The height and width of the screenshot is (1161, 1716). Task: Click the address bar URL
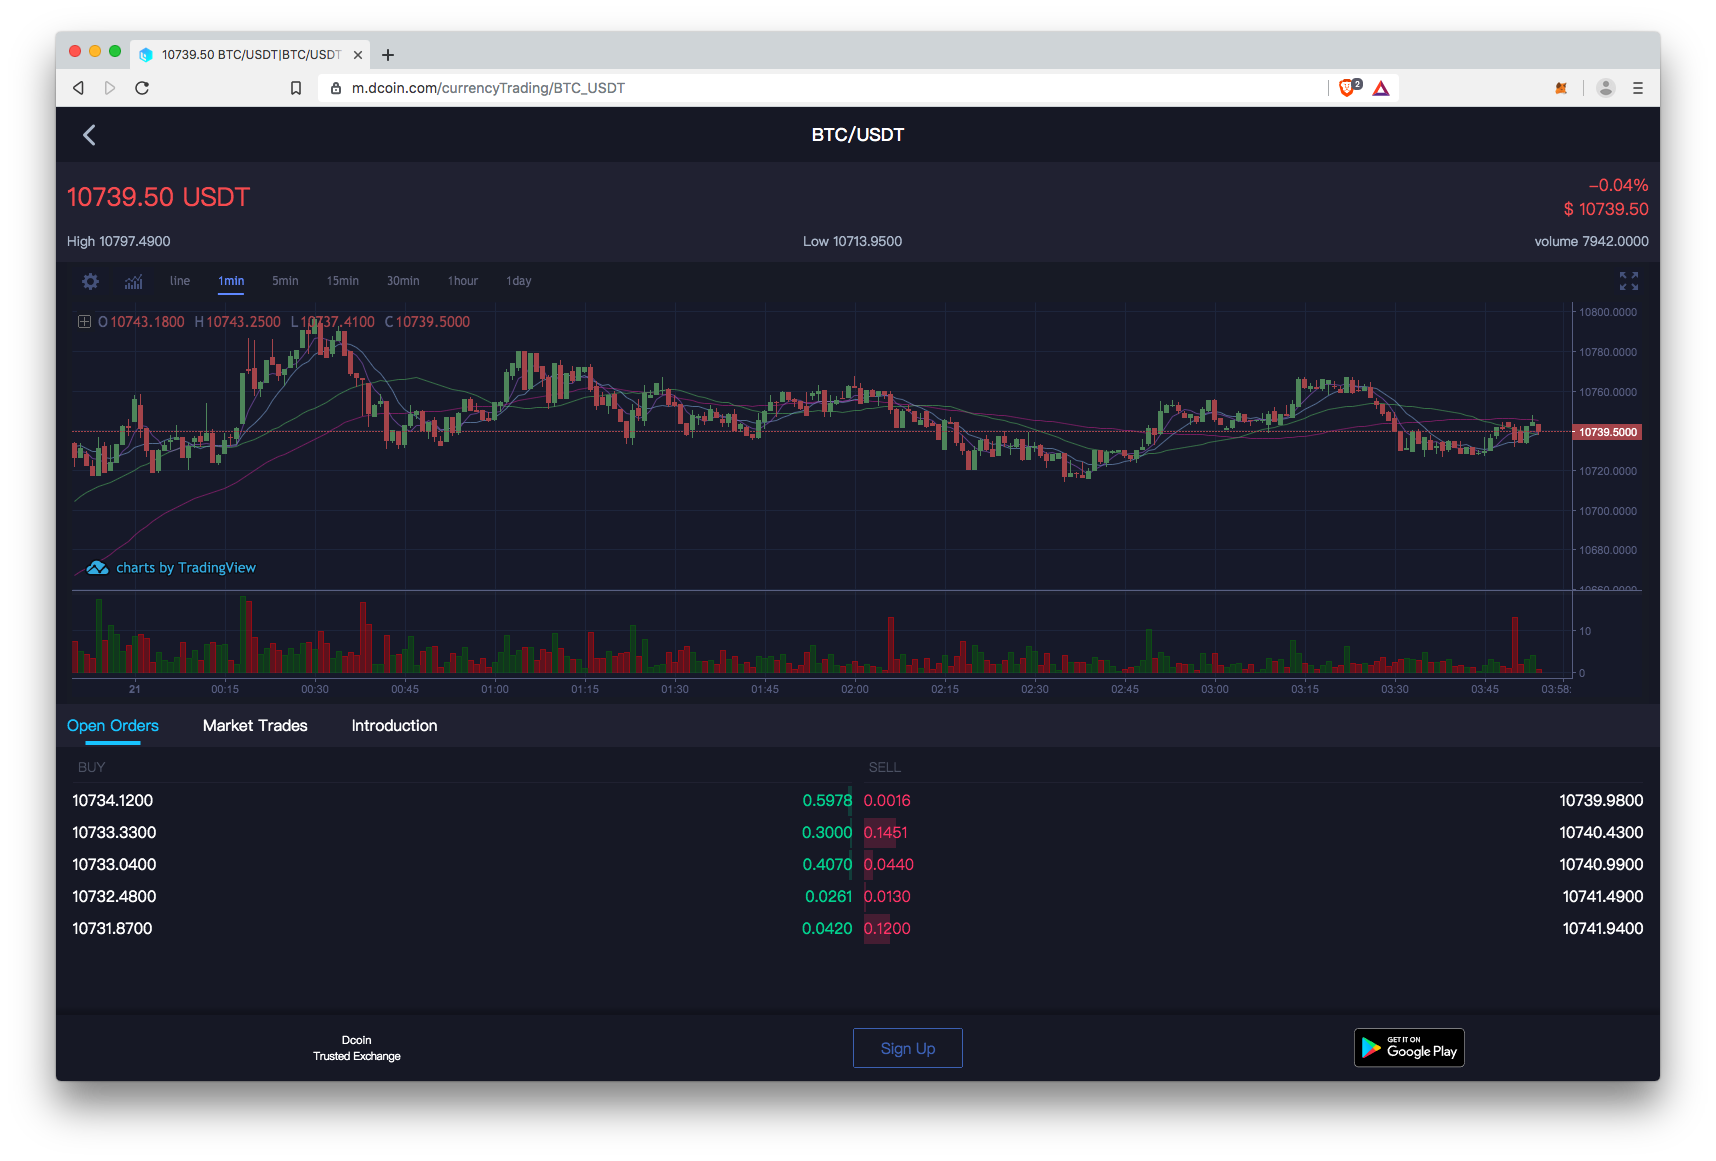488,88
